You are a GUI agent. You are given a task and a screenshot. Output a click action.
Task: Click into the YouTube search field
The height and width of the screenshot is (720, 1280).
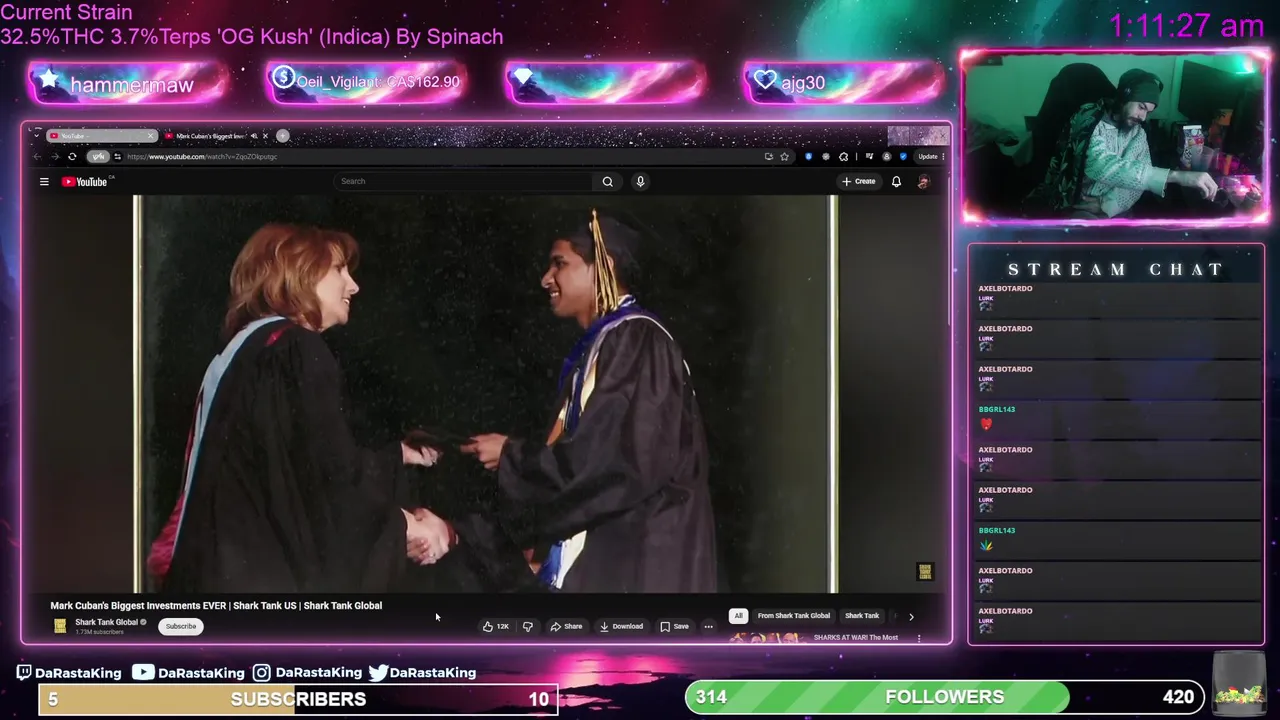(465, 181)
